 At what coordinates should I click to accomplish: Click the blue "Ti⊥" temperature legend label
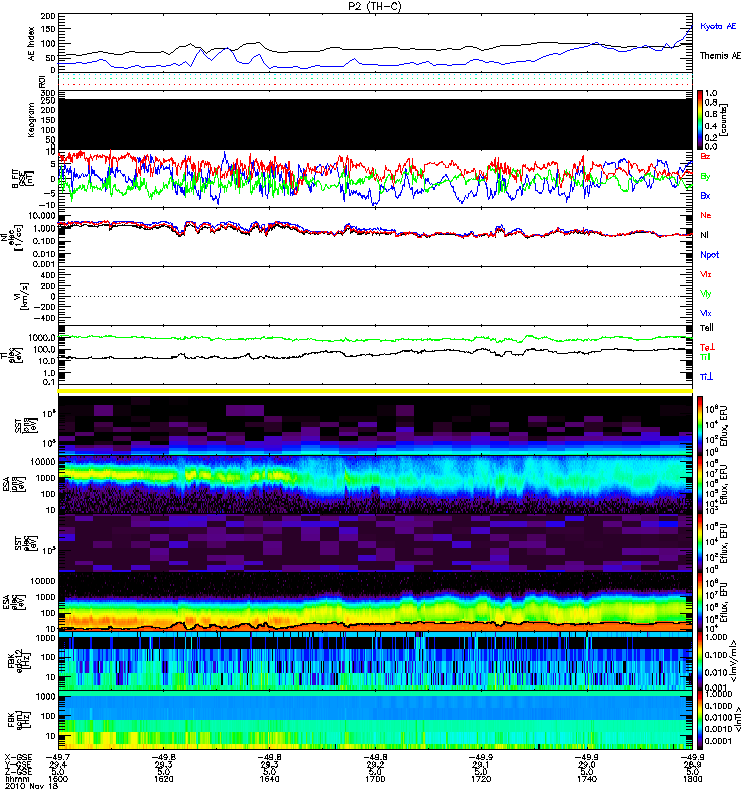(x=706, y=377)
